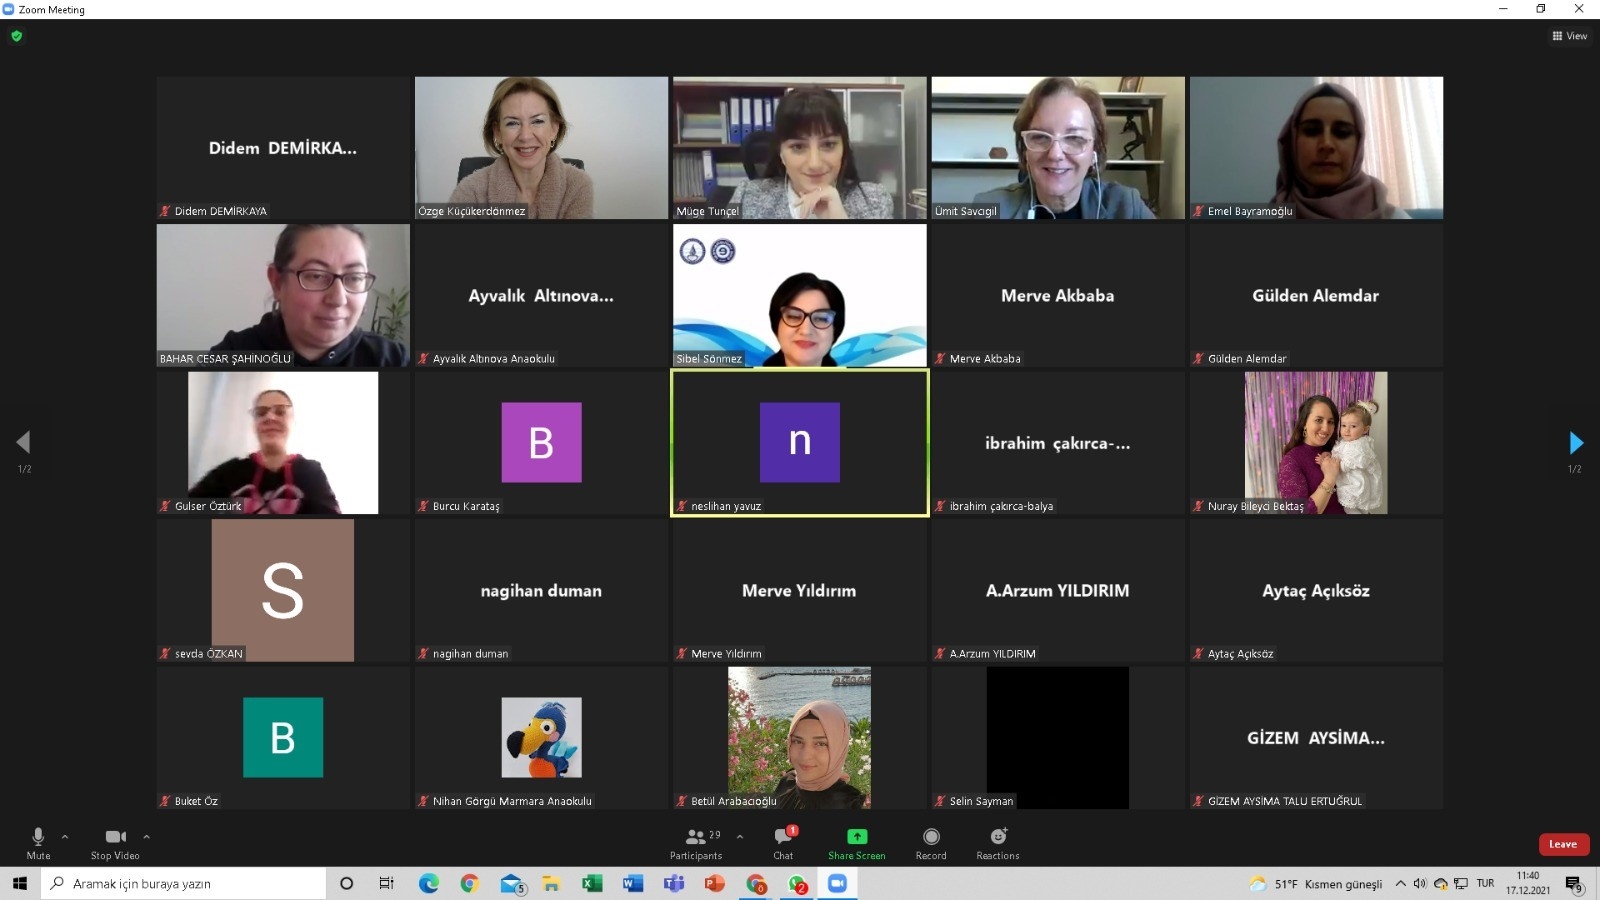The width and height of the screenshot is (1600, 900).
Task: Start recording the meeting
Action: (931, 842)
